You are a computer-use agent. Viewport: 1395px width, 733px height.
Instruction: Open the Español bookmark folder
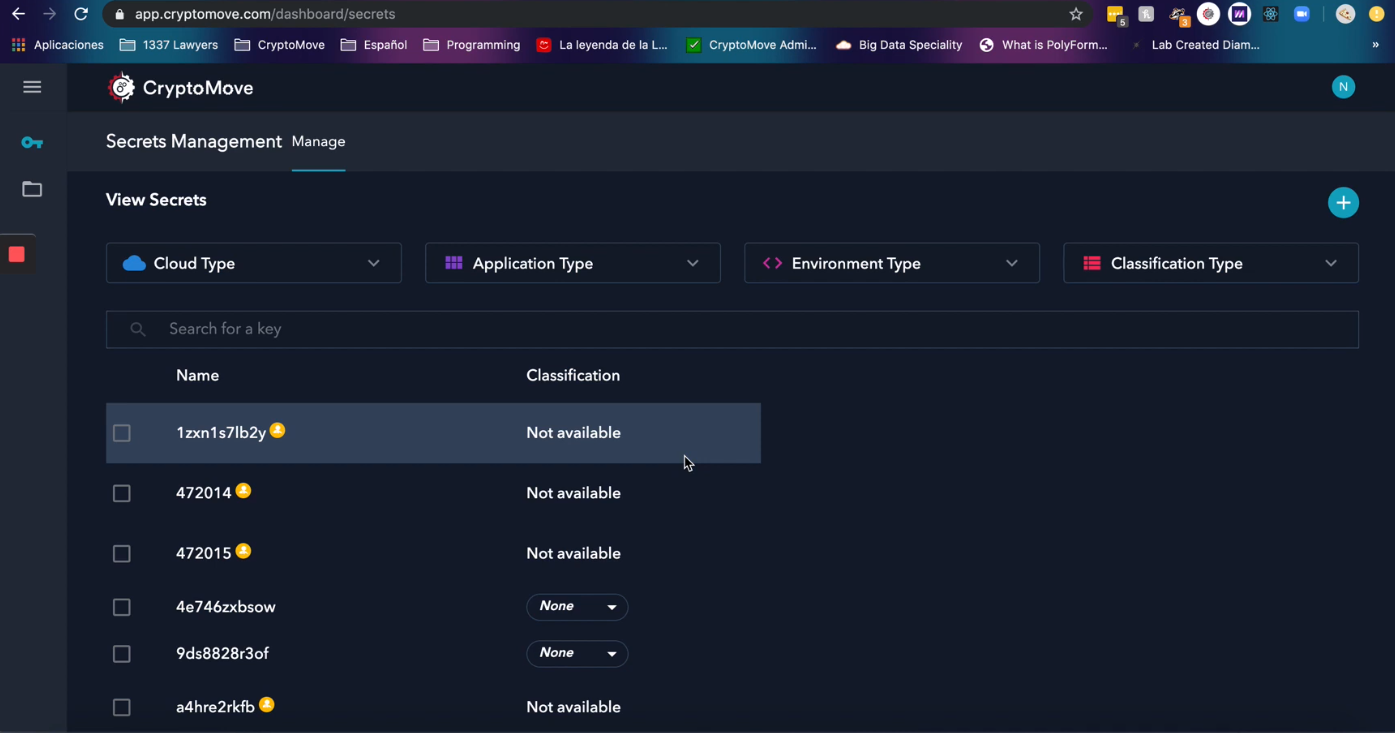(374, 45)
